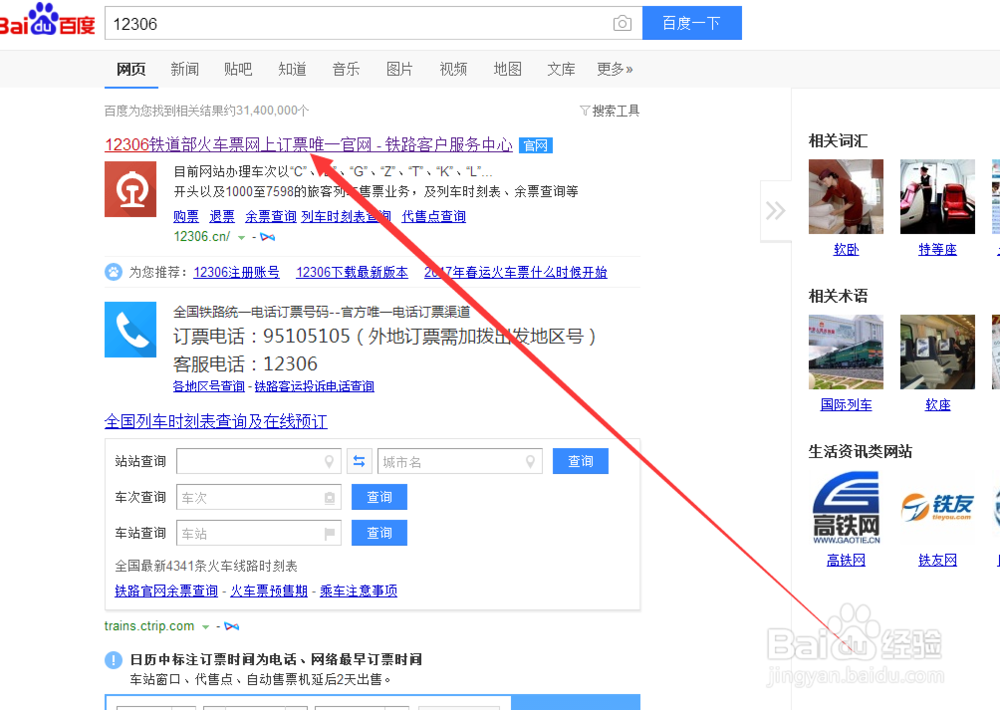The width and height of the screenshot is (1000, 710).
Task: Select the 网页 tab
Action: tap(131, 69)
